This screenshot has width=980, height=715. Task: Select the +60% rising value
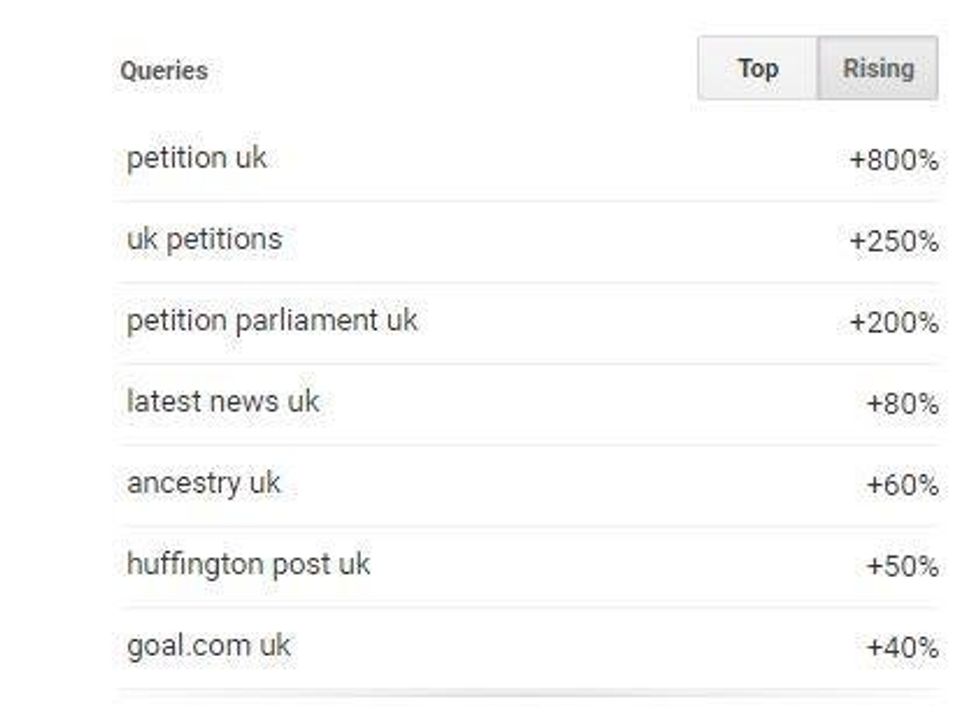point(902,485)
